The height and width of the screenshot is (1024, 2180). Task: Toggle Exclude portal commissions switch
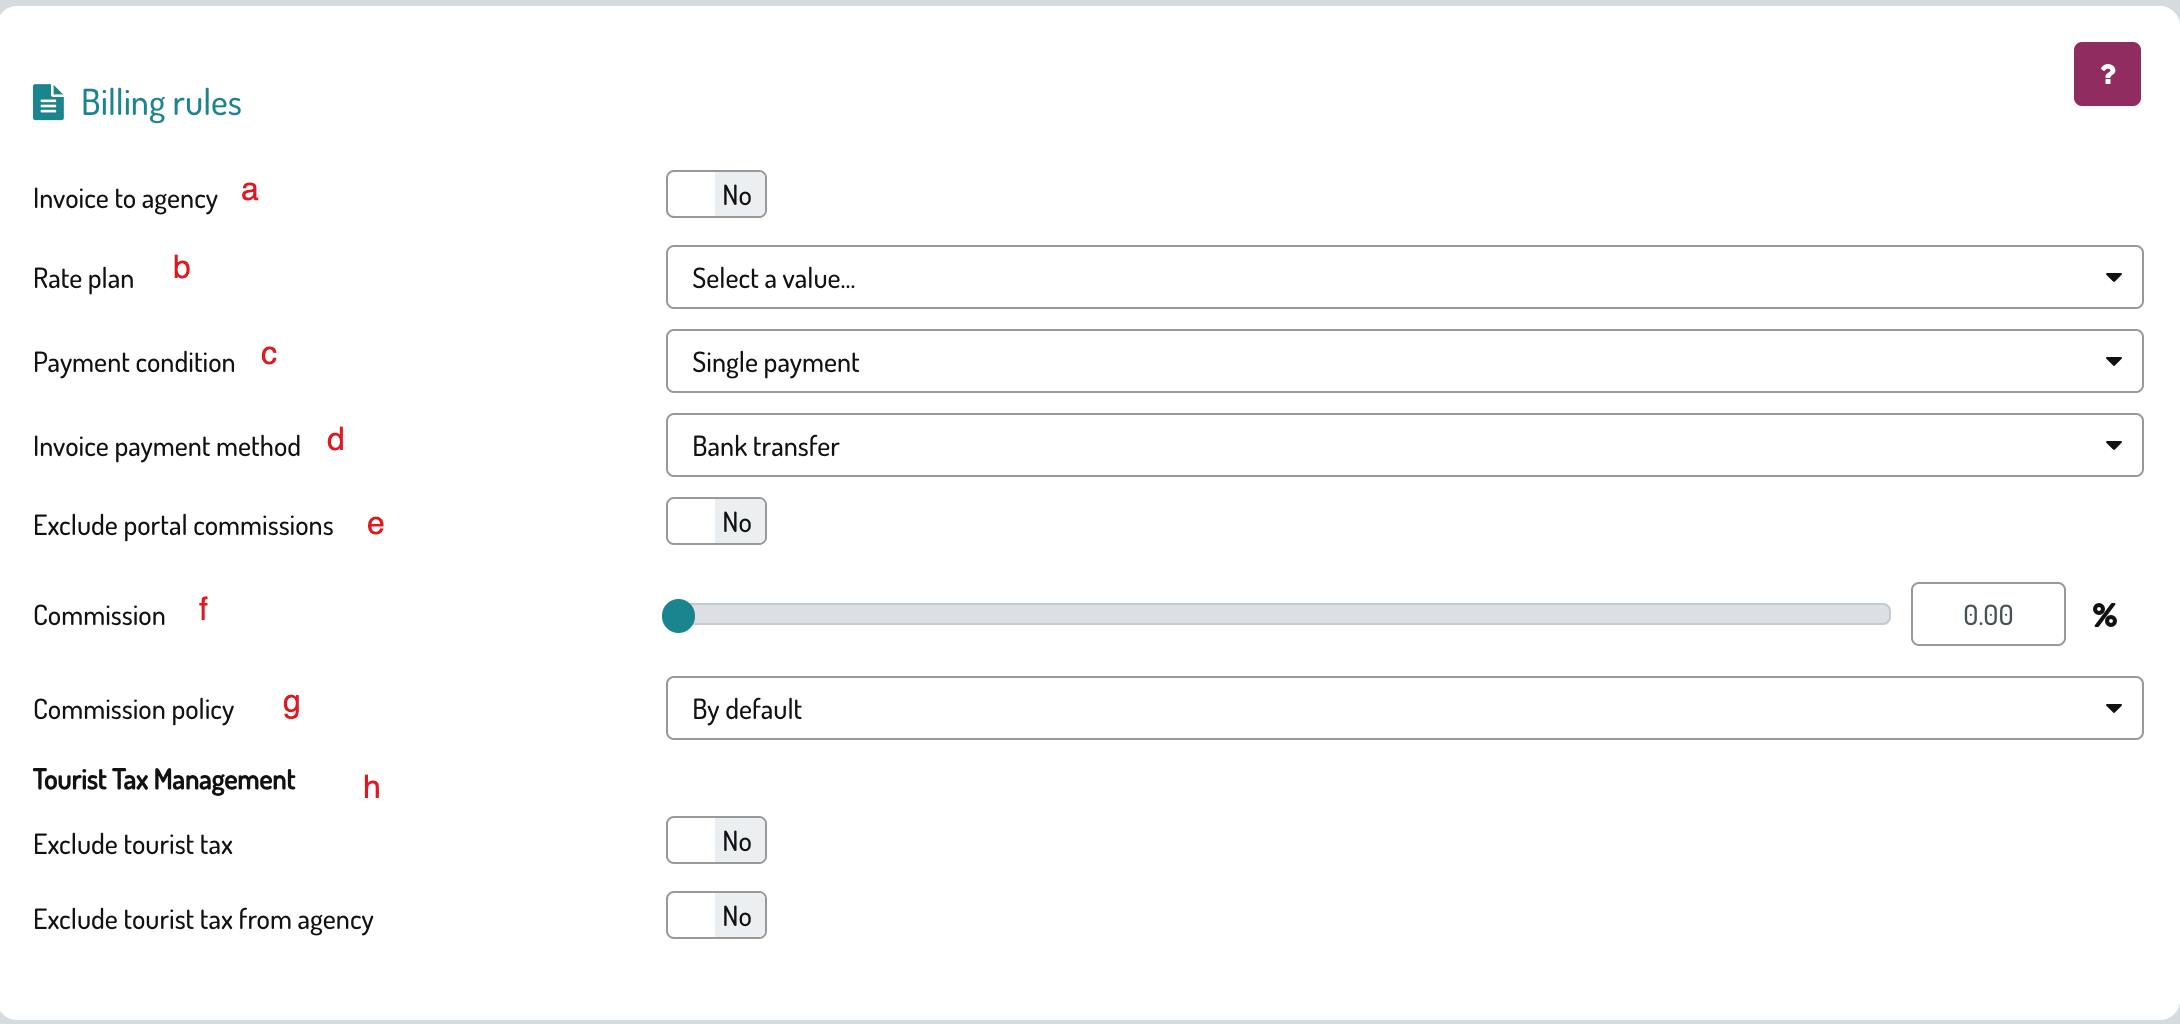716,521
